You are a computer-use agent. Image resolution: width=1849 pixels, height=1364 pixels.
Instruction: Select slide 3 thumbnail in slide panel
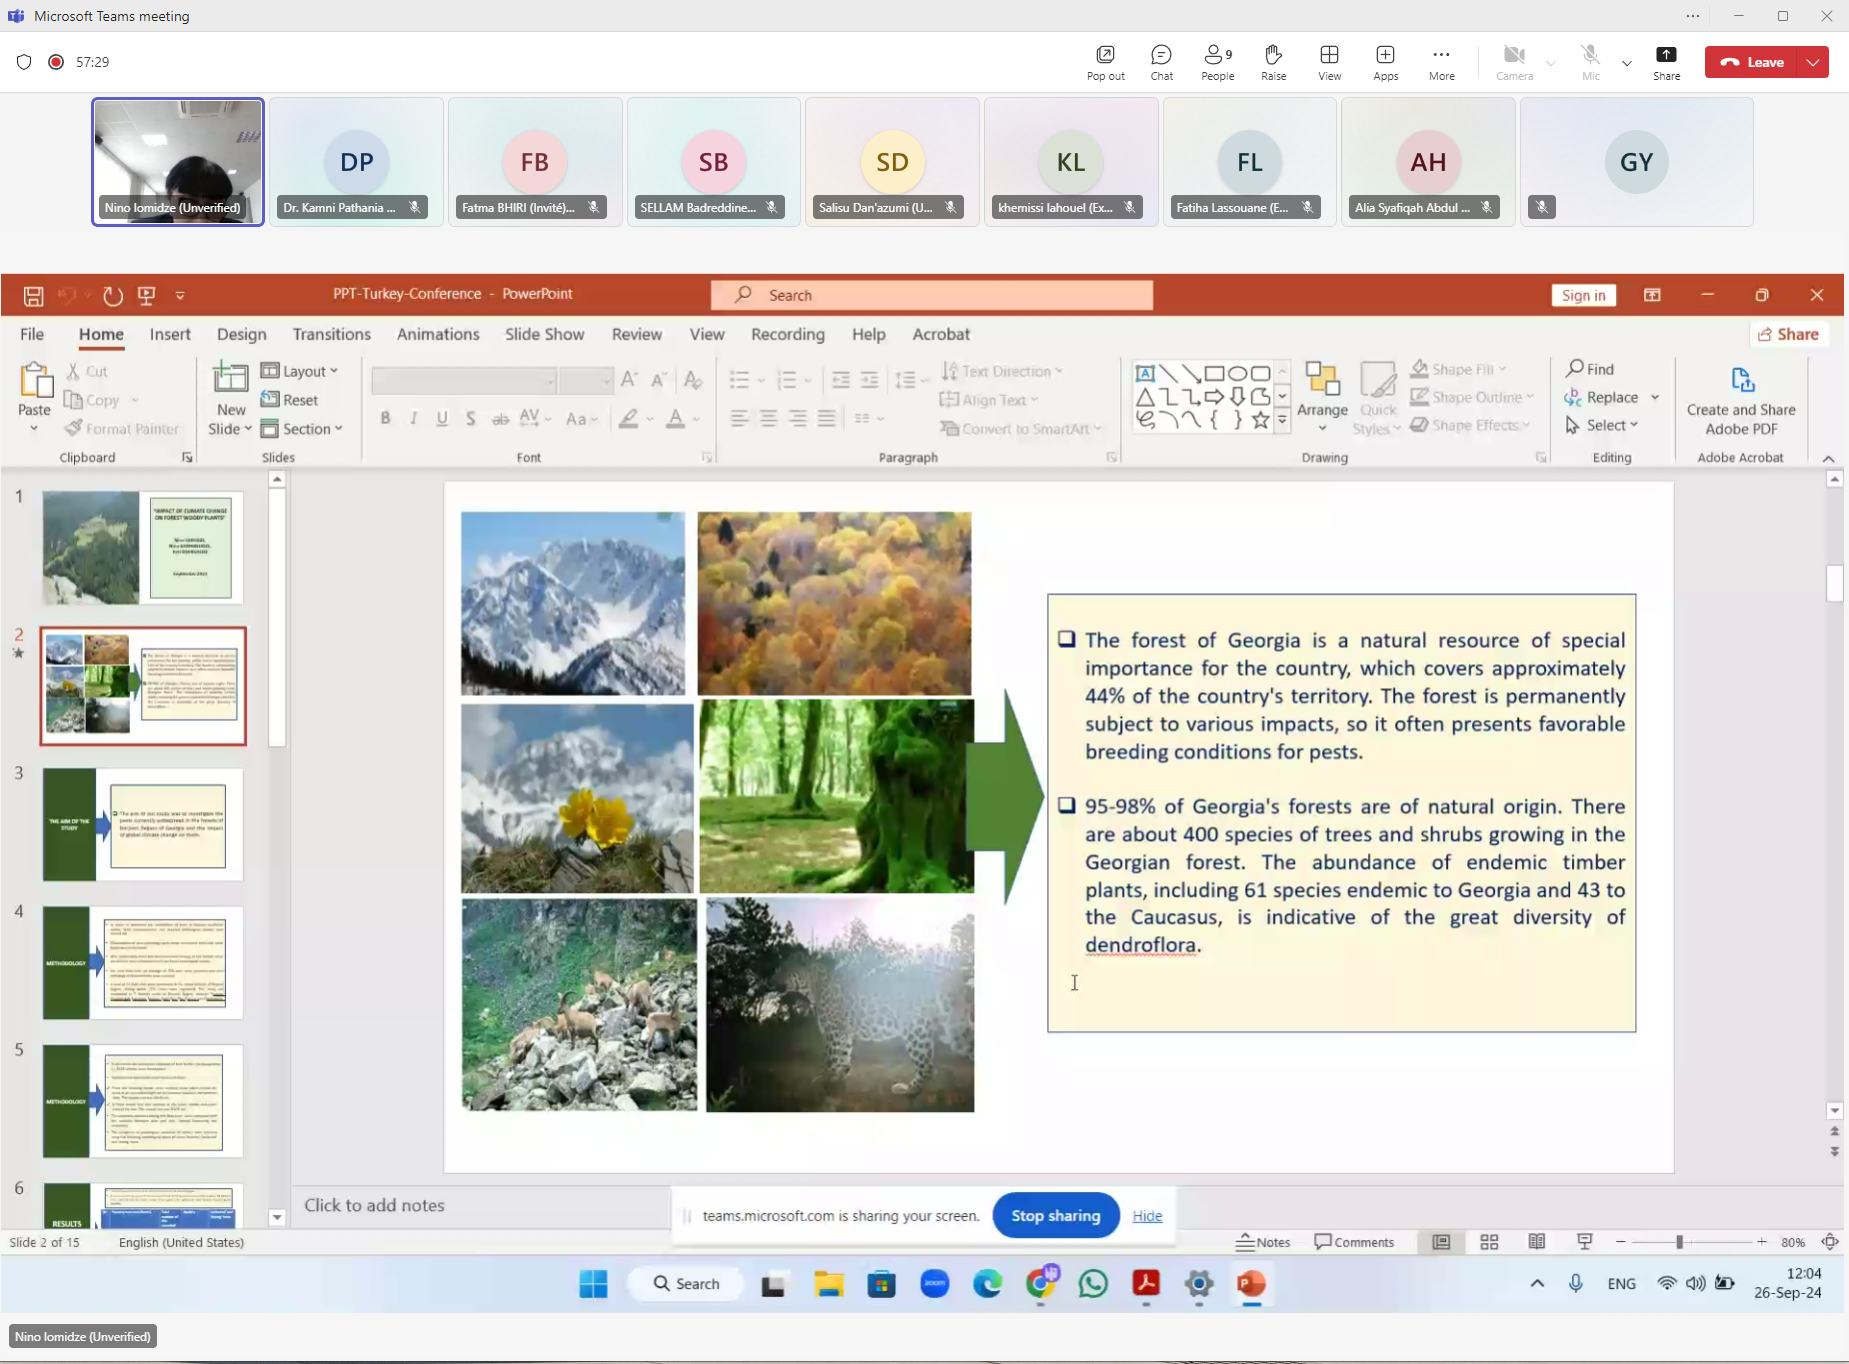[x=143, y=825]
